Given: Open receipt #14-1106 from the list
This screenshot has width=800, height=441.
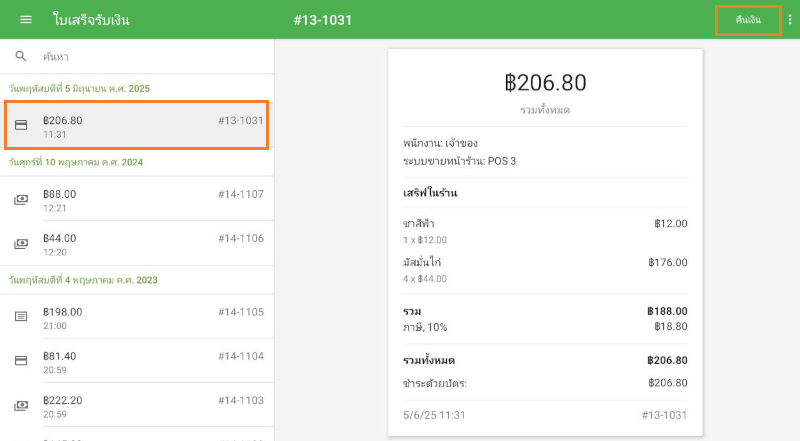Looking at the screenshot, I should [240, 238].
